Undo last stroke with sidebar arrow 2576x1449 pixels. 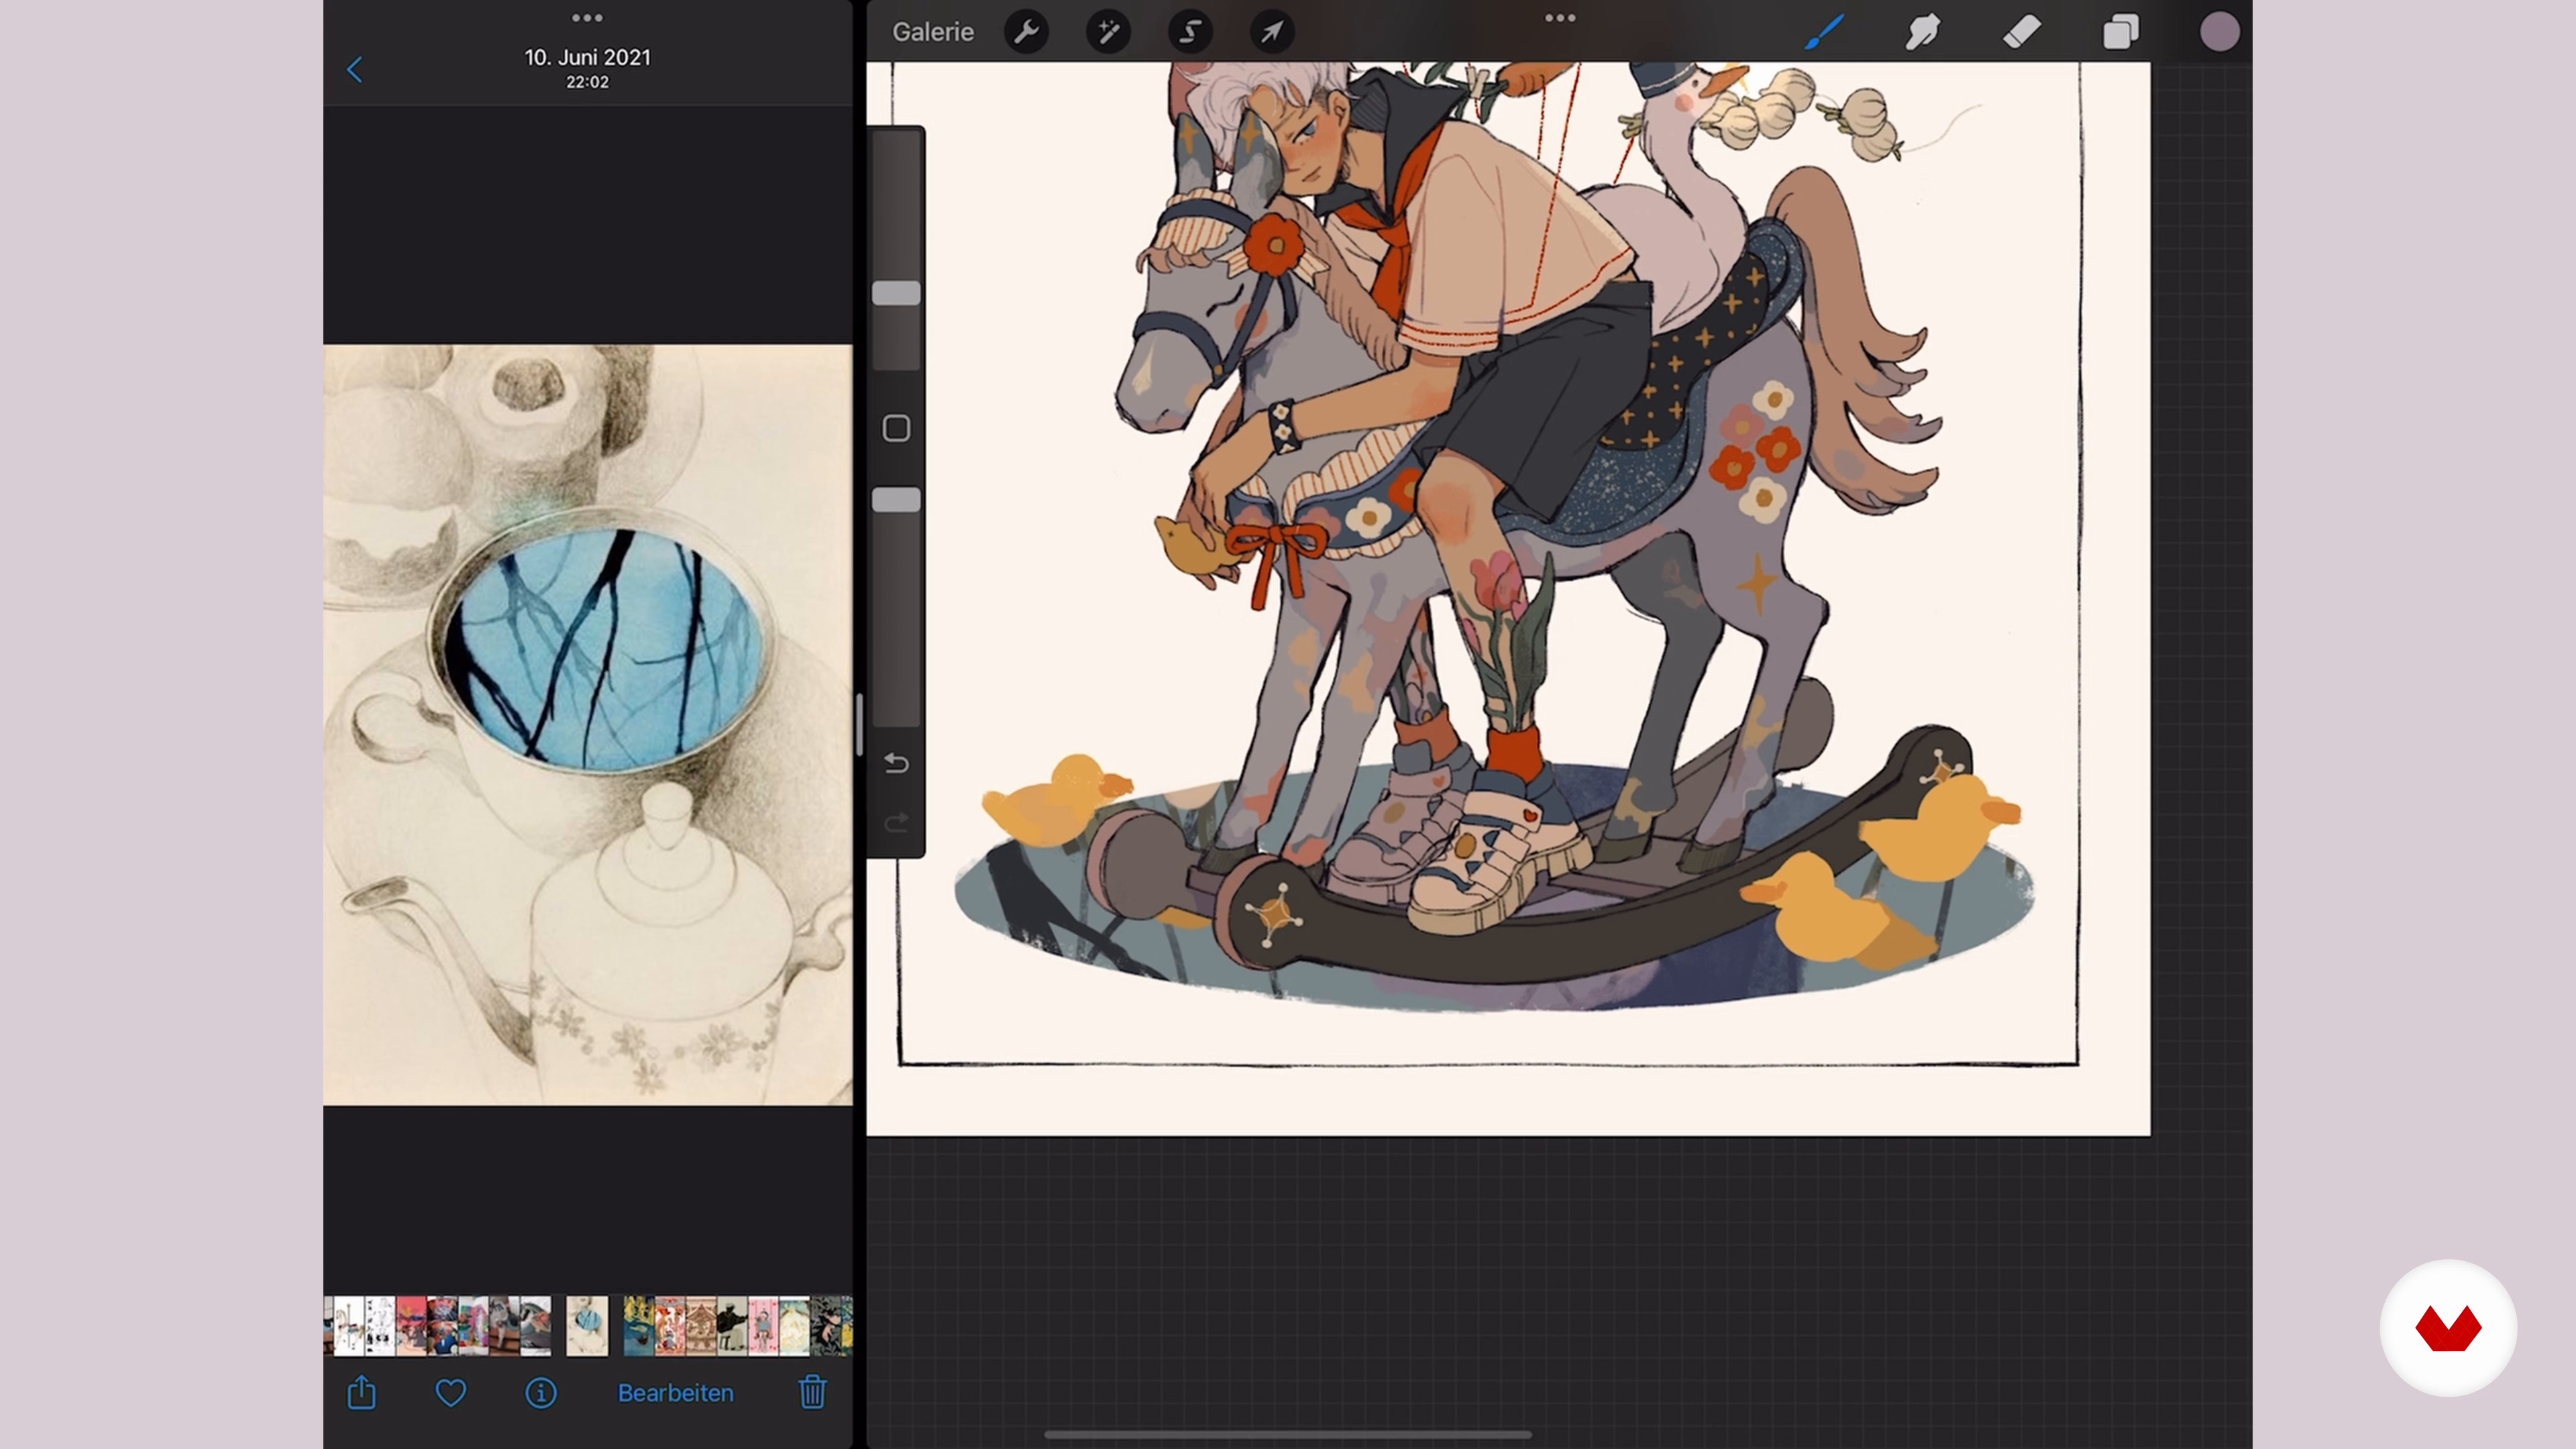tap(896, 764)
